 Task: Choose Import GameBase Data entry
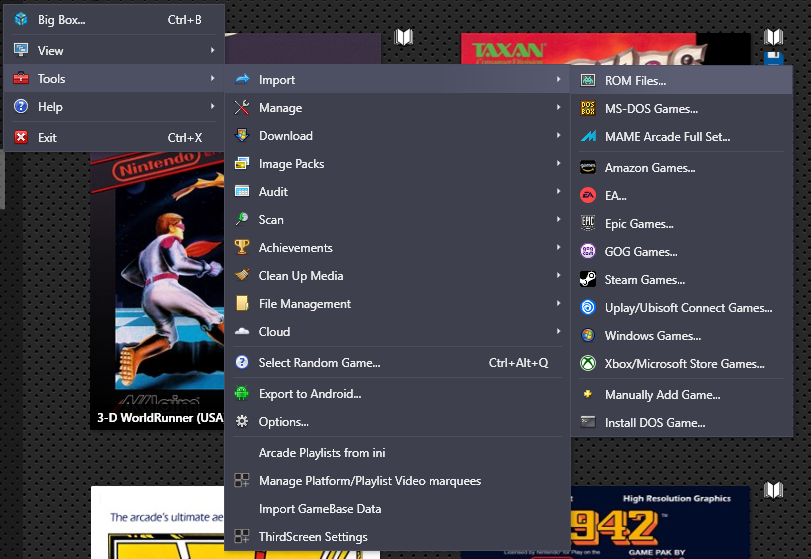(x=397, y=508)
